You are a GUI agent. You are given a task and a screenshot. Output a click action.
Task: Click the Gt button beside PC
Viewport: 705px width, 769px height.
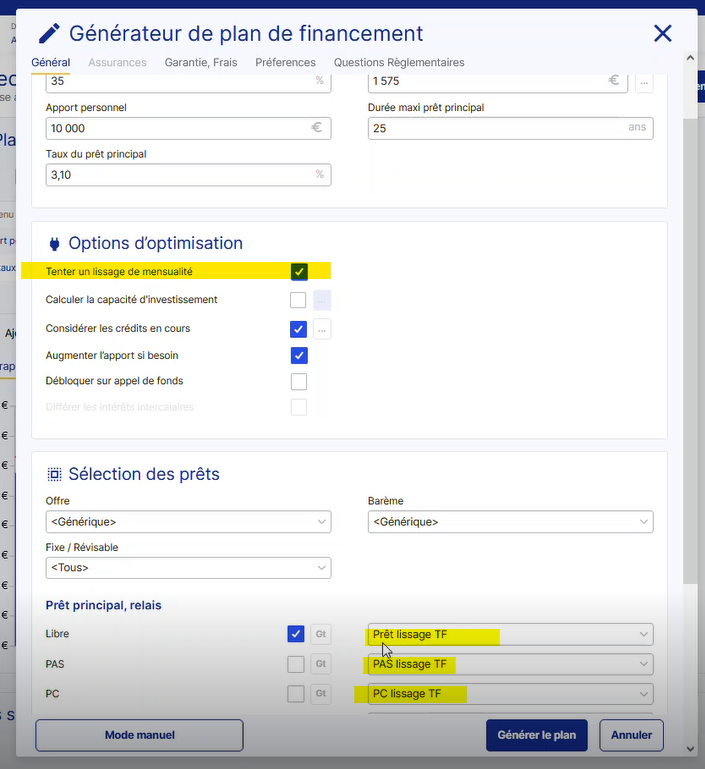[x=322, y=694]
